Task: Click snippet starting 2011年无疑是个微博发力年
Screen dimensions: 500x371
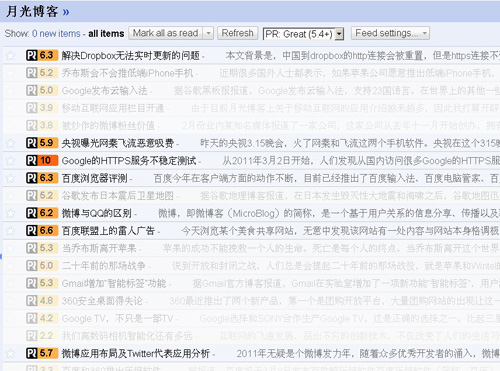Action: click(x=368, y=353)
